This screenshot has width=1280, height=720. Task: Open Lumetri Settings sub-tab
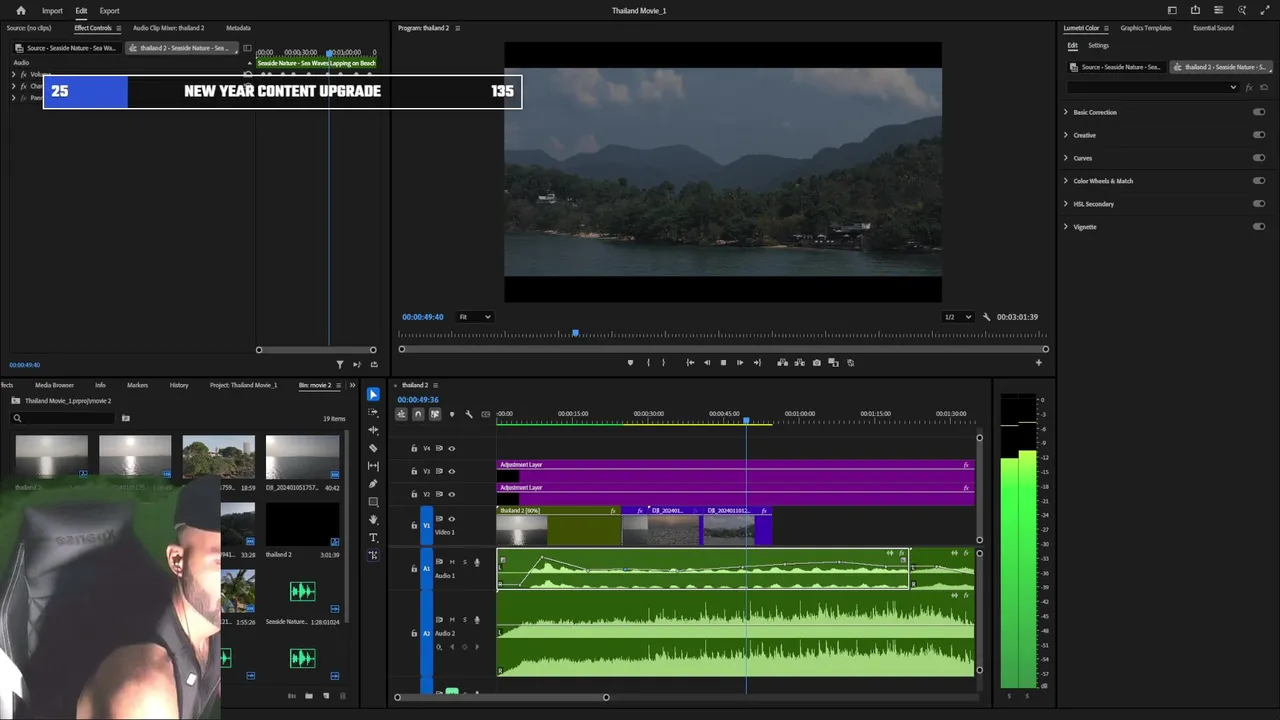tap(1098, 45)
